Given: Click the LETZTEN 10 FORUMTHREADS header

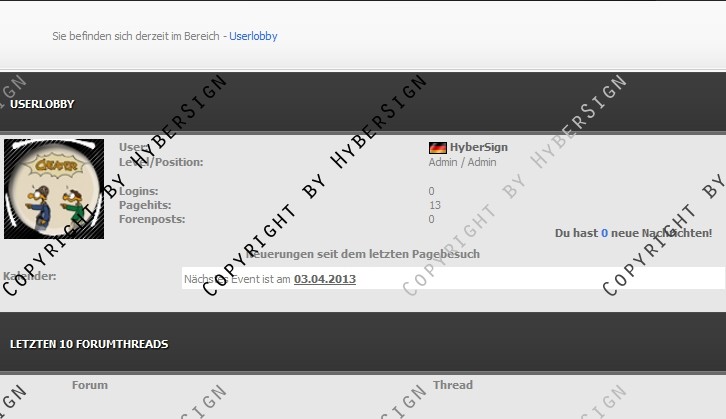Looking at the screenshot, I should click(x=89, y=344).
